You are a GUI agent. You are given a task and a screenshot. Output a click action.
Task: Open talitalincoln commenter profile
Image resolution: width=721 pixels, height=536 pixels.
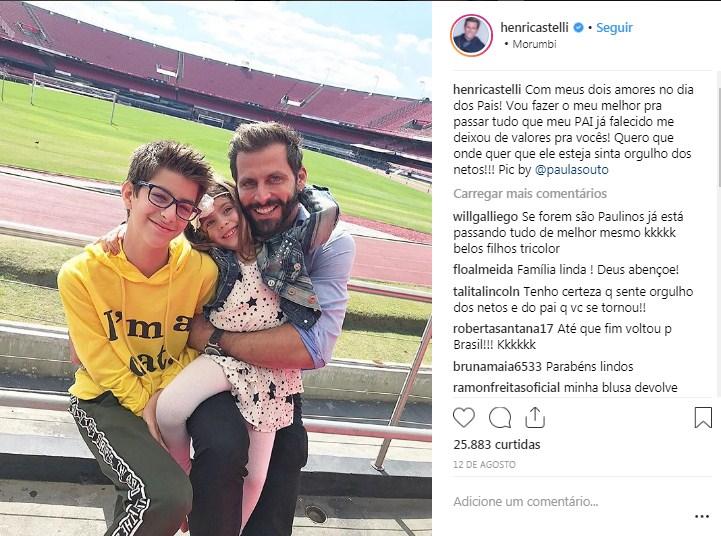coord(487,291)
